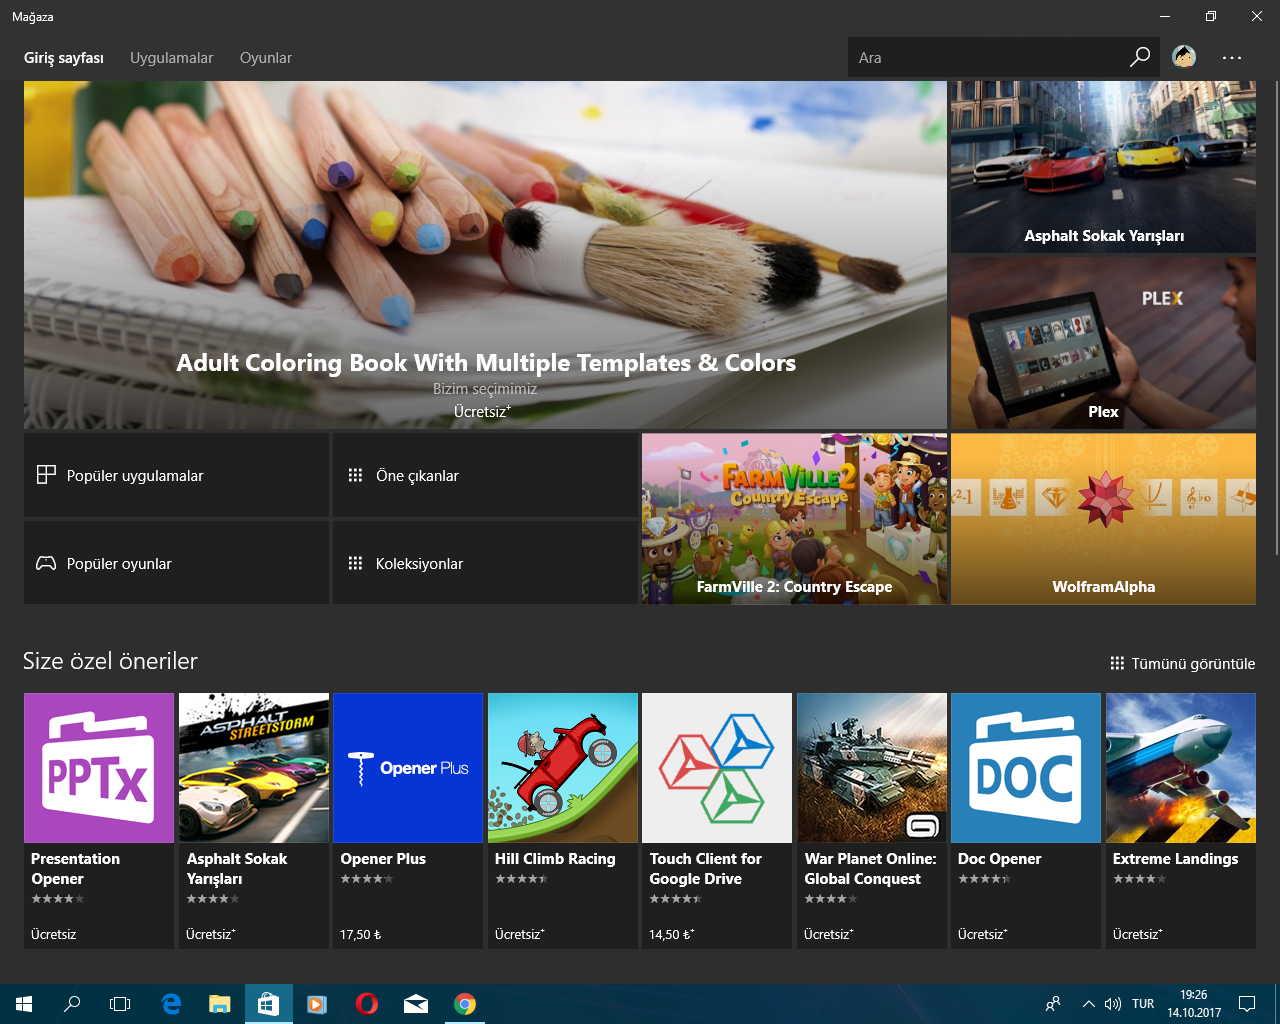Viewport: 1280px width, 1024px height.
Task: Open Asphalt Streetstorm recommendation icon
Action: coord(254,768)
